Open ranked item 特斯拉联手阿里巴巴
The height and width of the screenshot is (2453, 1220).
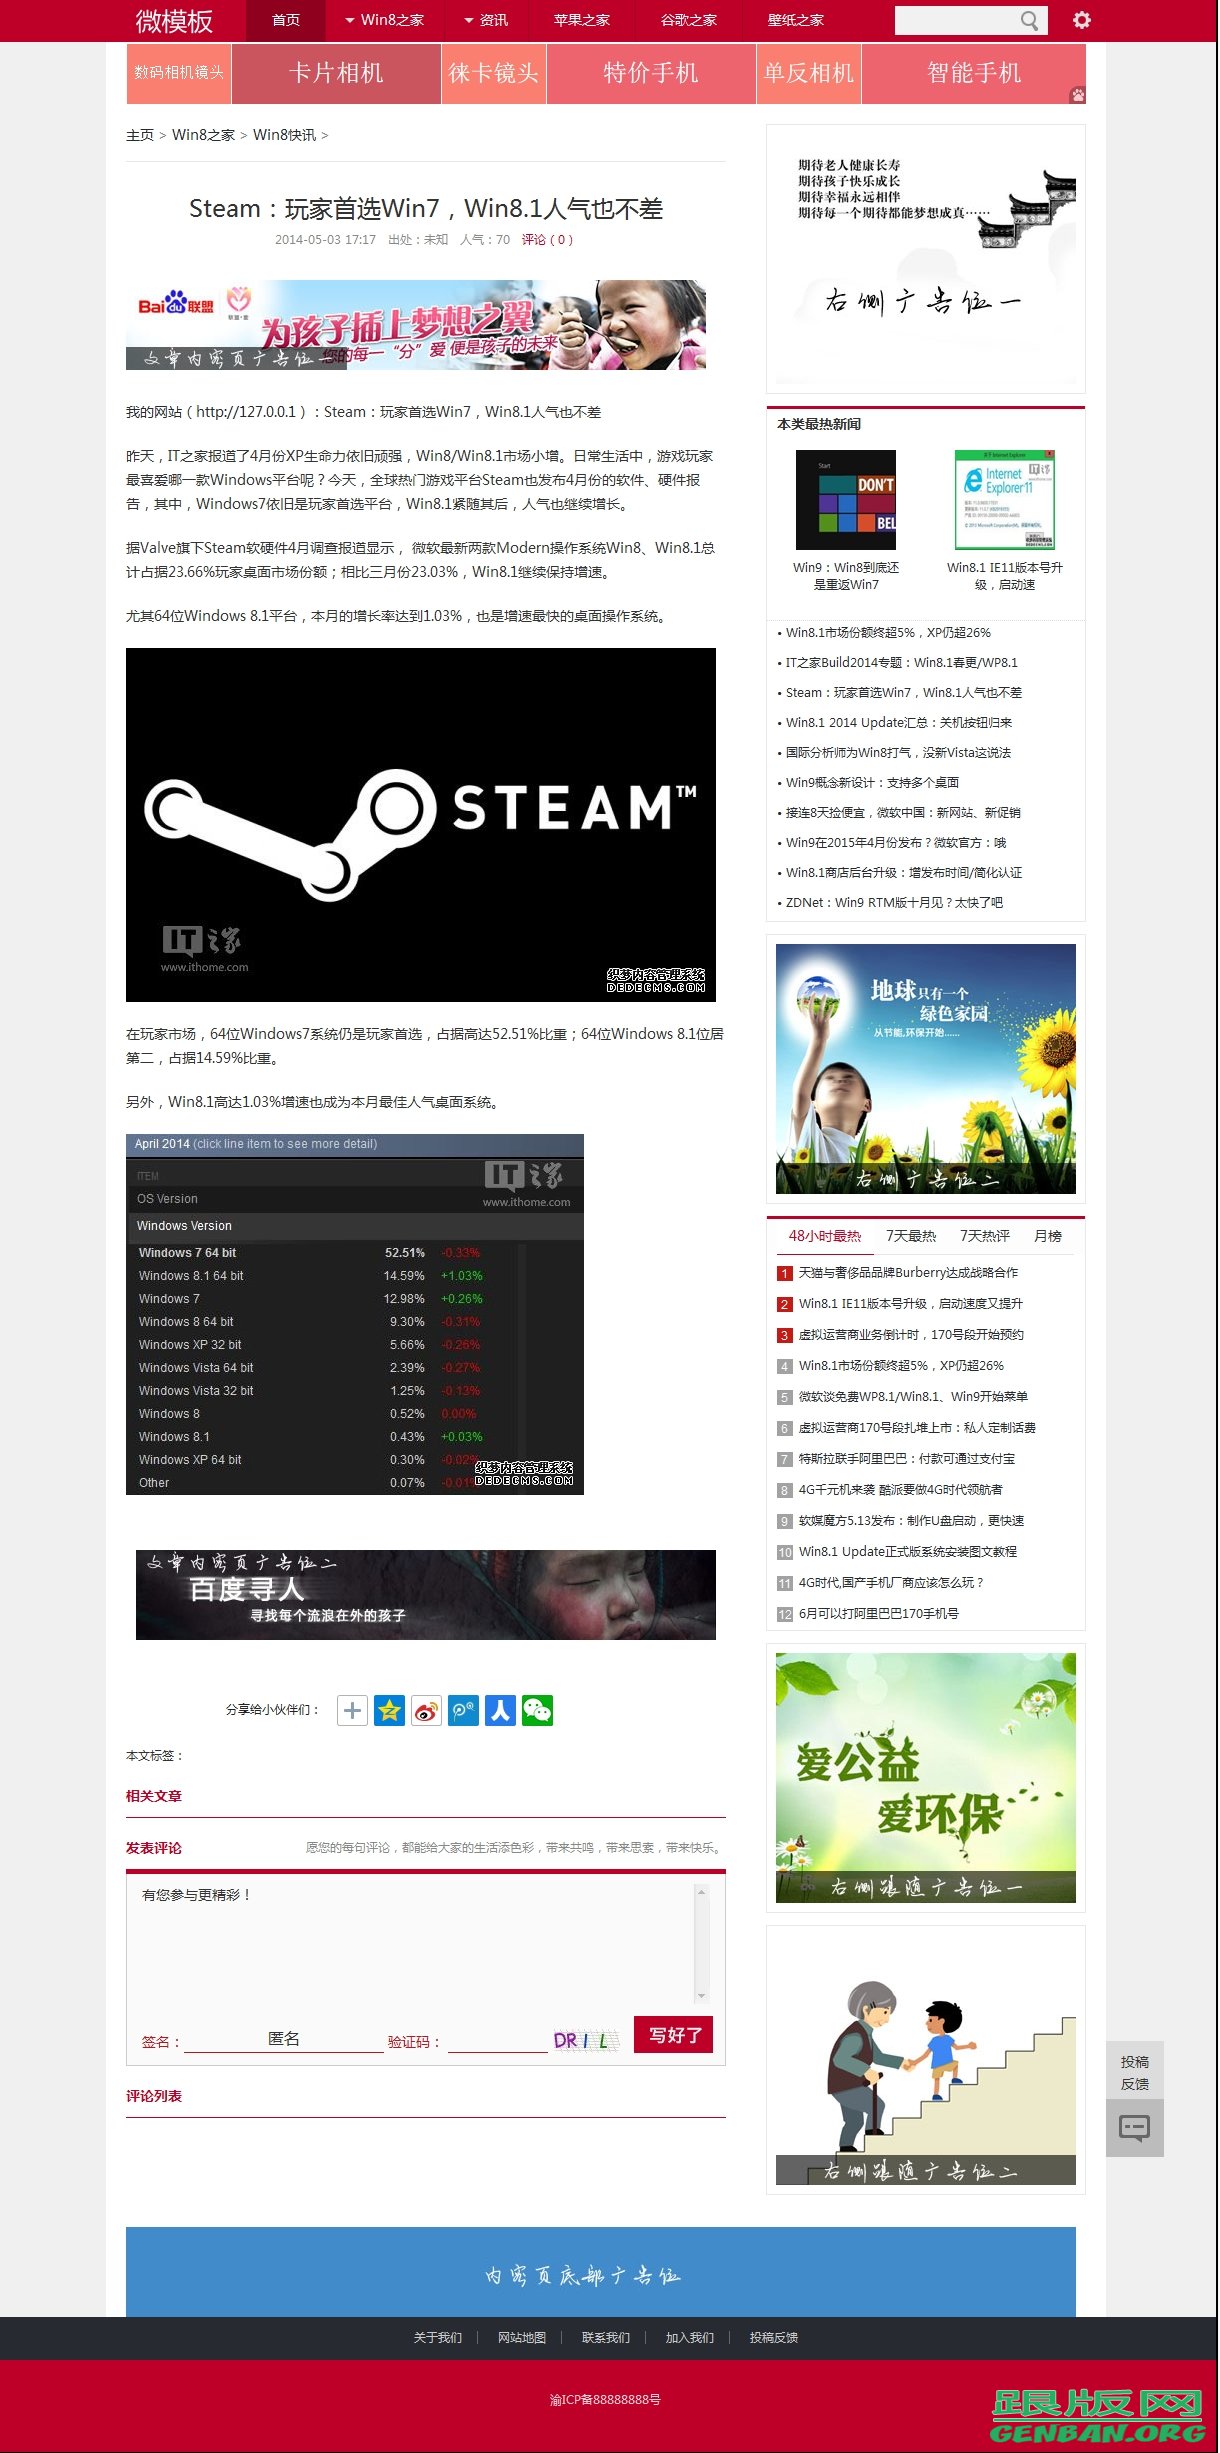pyautogui.click(x=907, y=1459)
